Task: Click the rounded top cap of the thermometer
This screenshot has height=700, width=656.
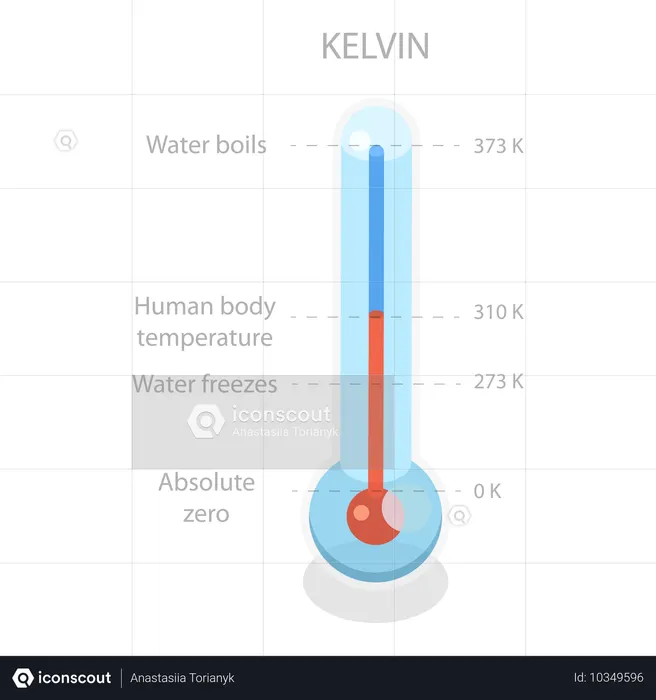Action: (x=376, y=133)
